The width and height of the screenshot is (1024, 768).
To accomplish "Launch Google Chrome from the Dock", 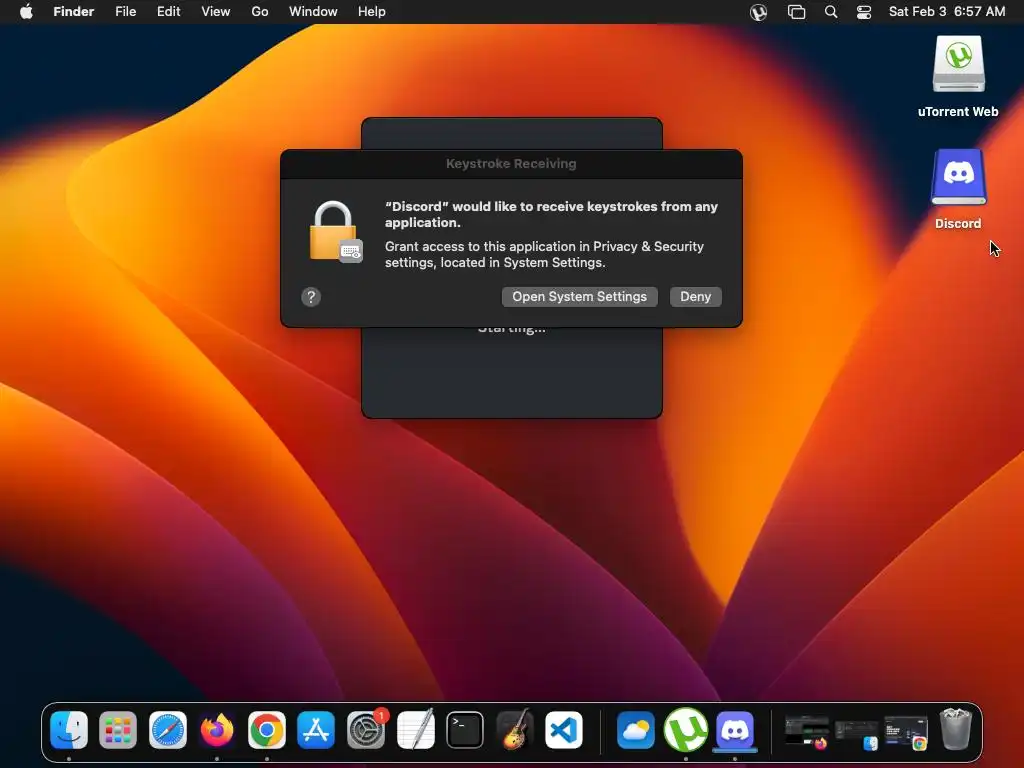I will [266, 729].
